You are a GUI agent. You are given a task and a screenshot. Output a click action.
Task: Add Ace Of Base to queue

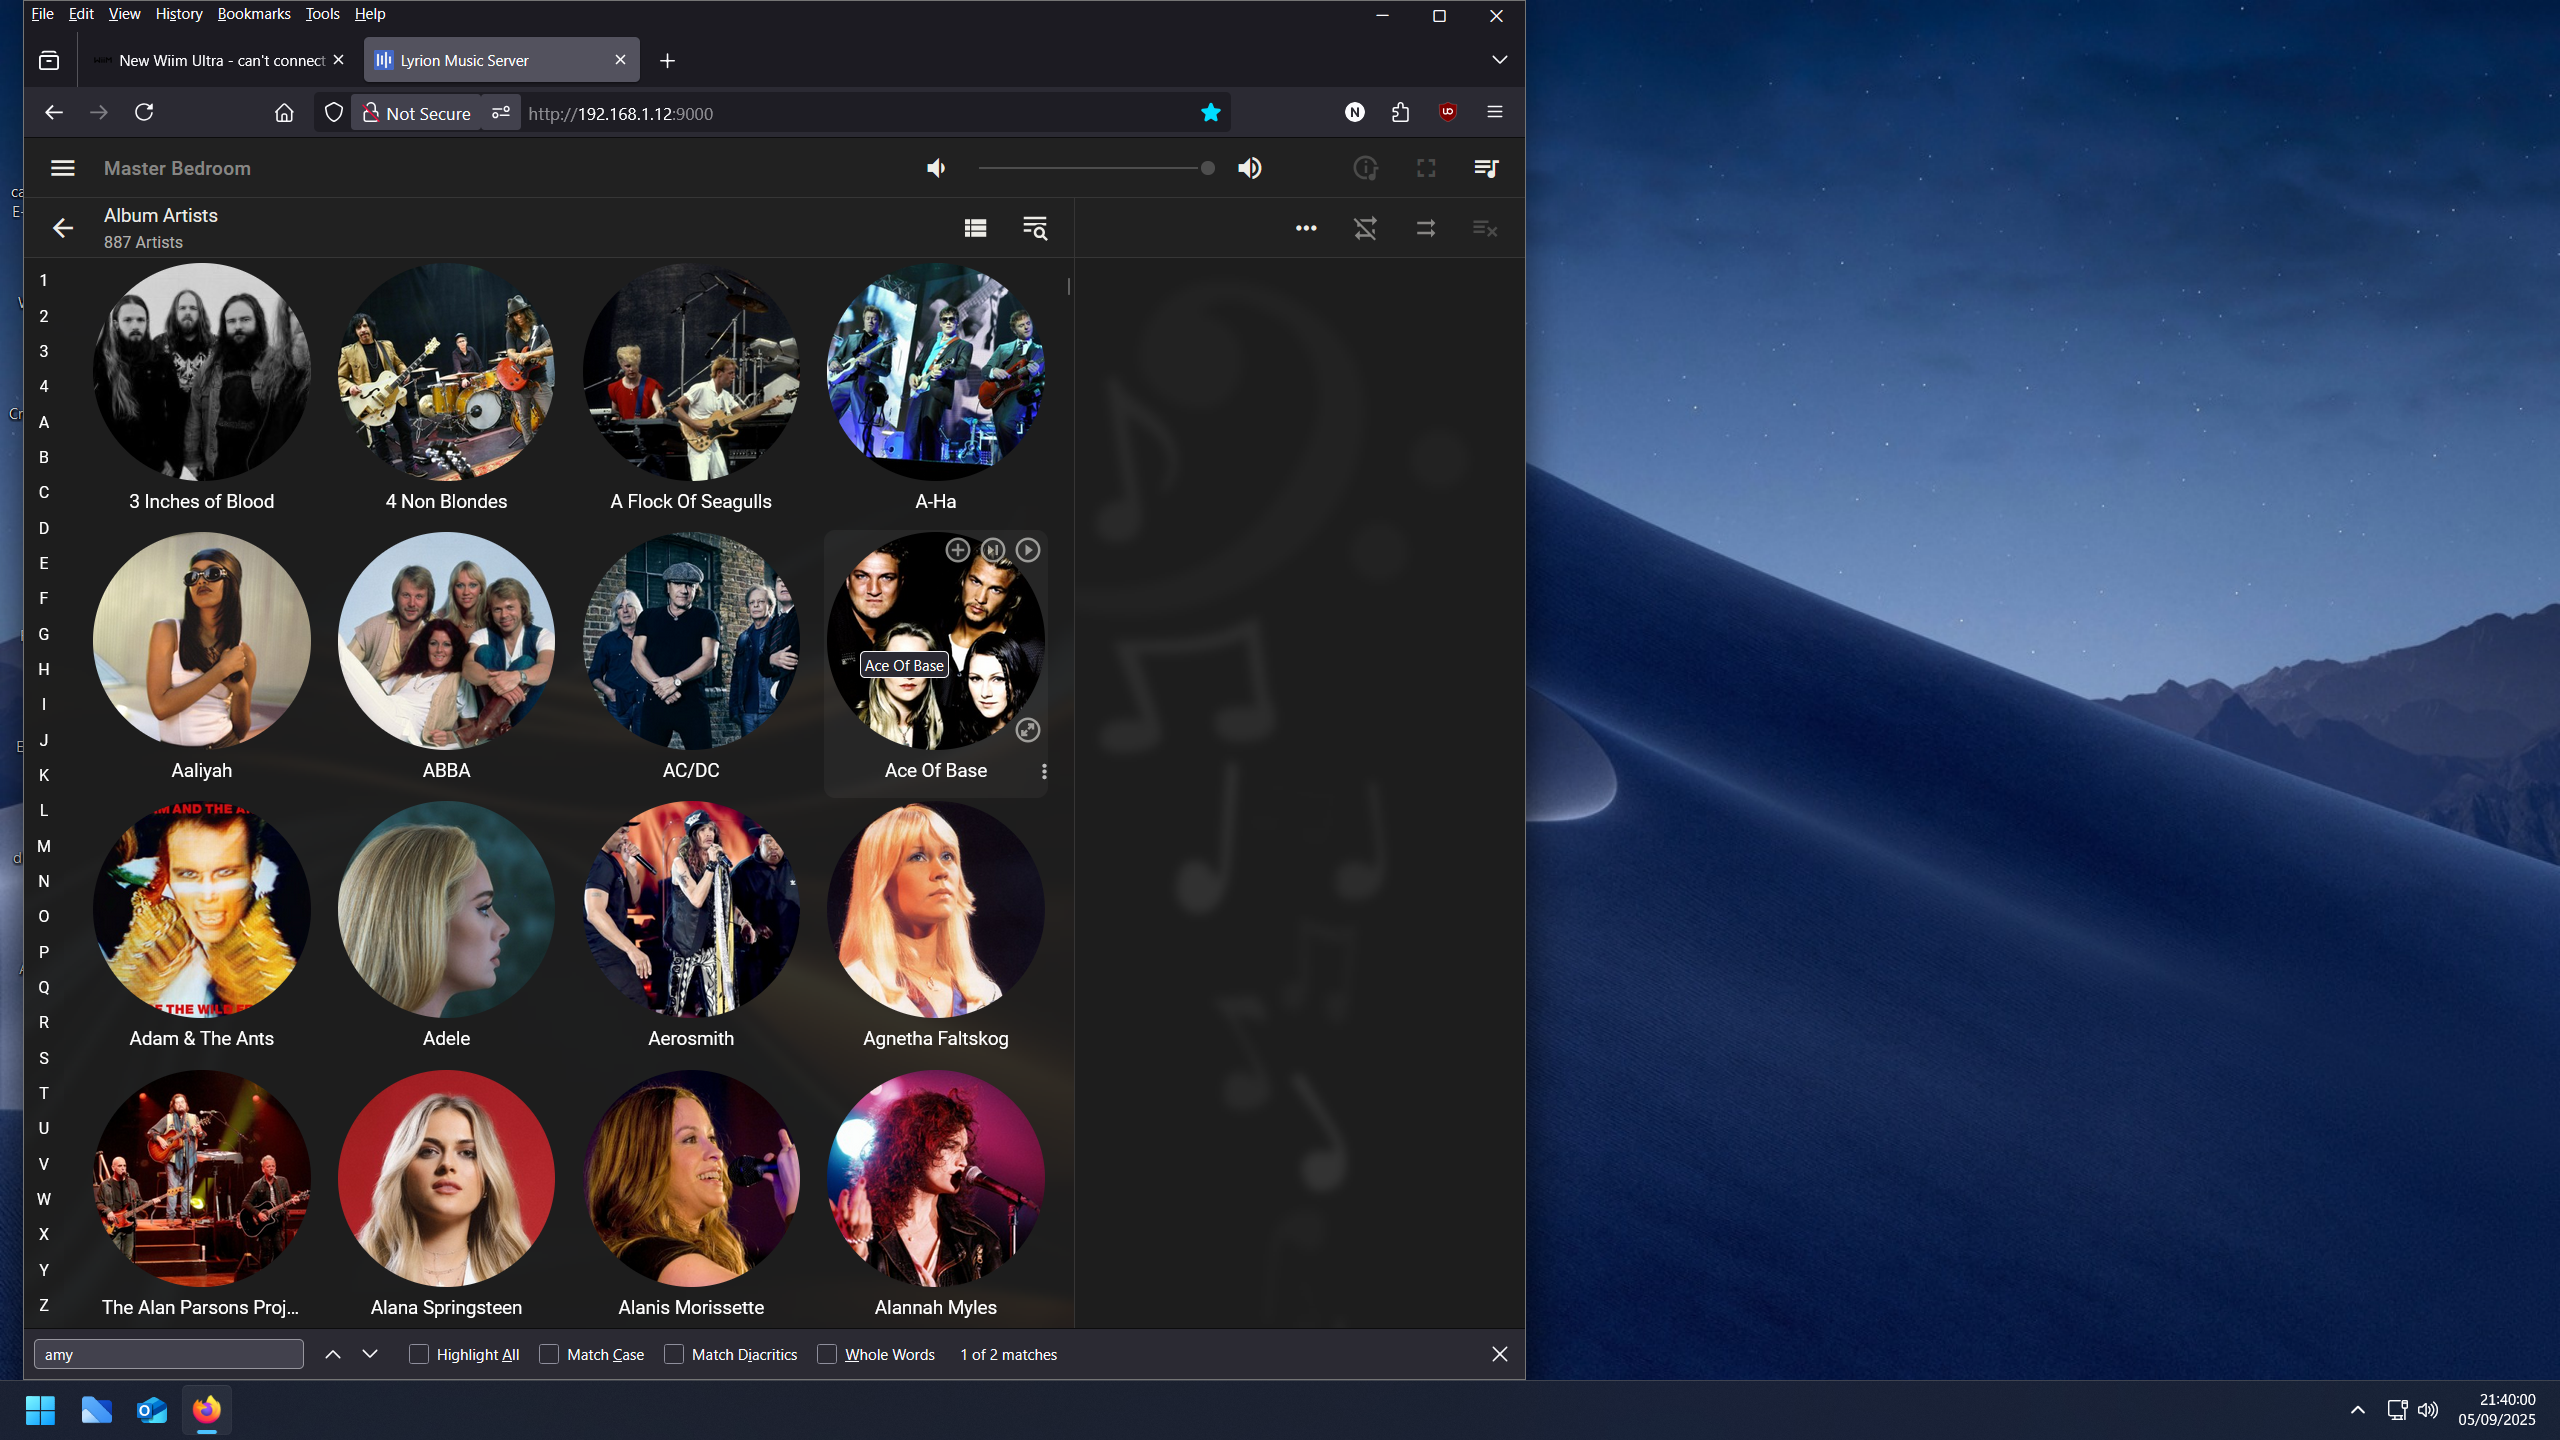click(957, 550)
